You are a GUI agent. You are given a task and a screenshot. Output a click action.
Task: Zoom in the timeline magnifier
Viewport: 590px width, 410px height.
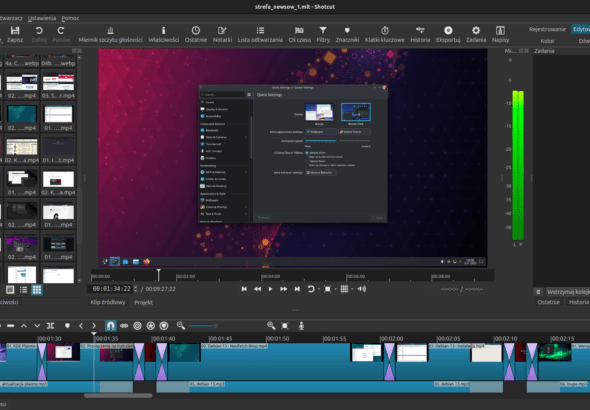[x=271, y=326]
